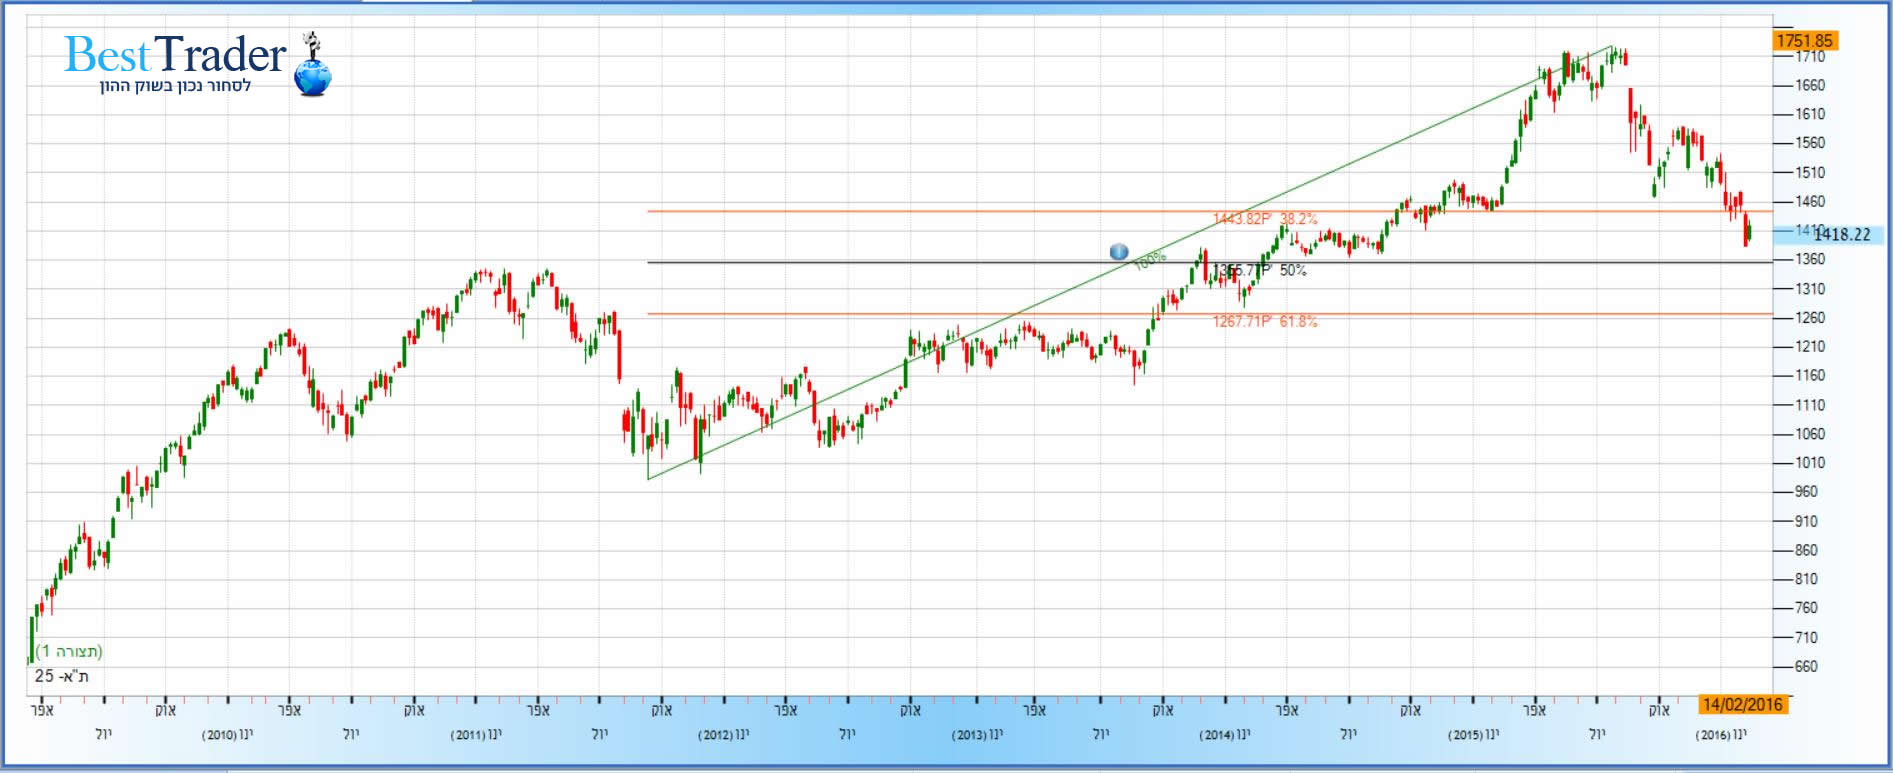Click the 14/02/2016 date label
Image resolution: width=1893 pixels, height=773 pixels.
(x=1742, y=705)
